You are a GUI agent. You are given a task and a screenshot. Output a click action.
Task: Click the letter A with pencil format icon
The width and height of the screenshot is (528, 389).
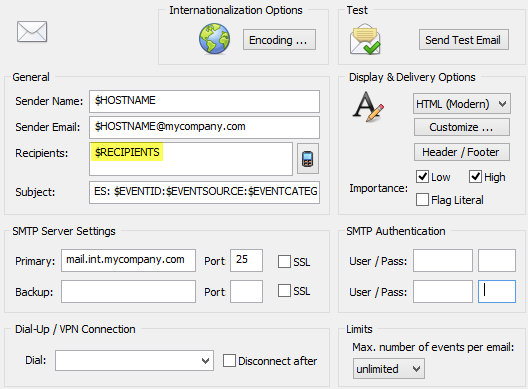(368, 107)
